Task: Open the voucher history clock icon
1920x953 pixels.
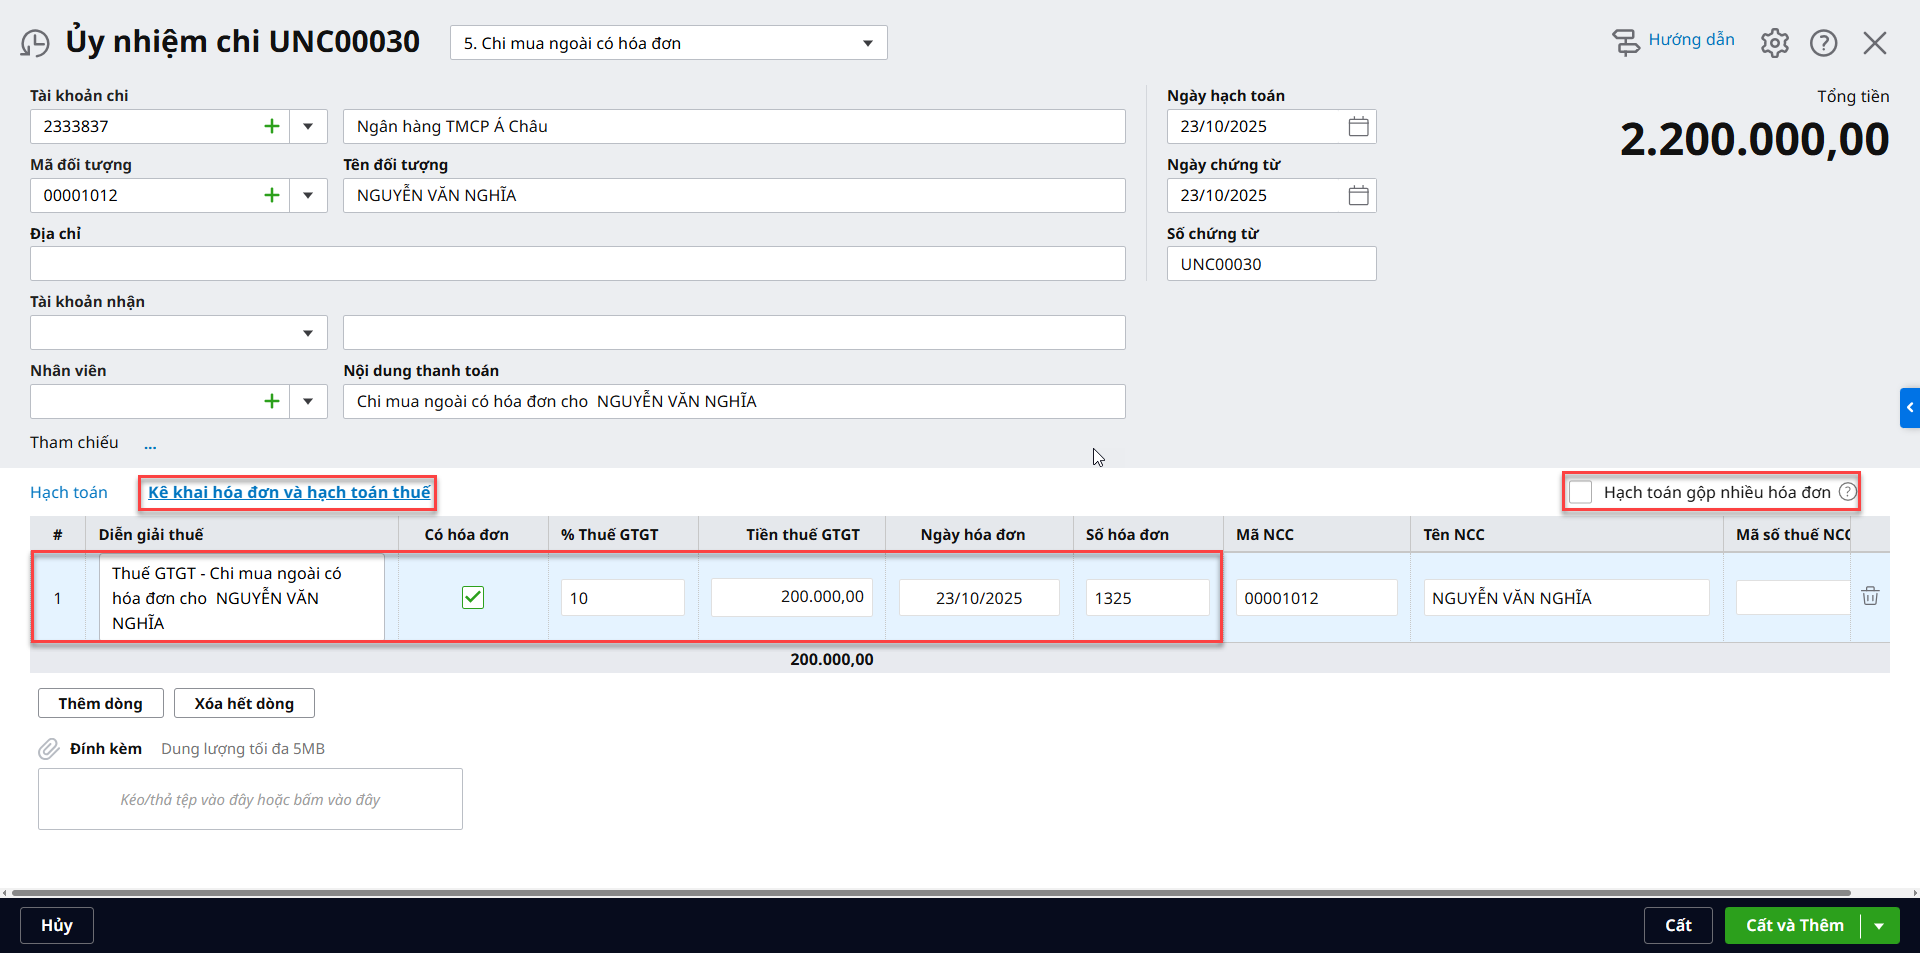Action: click(35, 43)
